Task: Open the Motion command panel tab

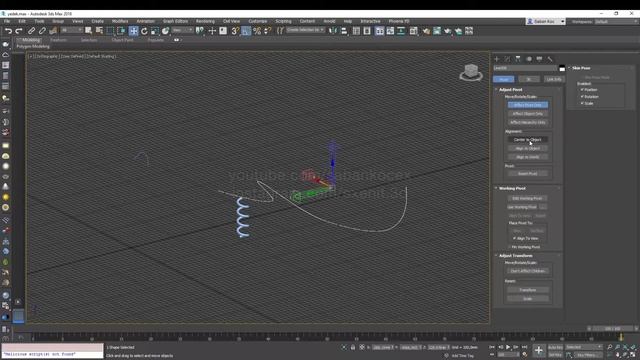Action: pyautogui.click(x=529, y=59)
